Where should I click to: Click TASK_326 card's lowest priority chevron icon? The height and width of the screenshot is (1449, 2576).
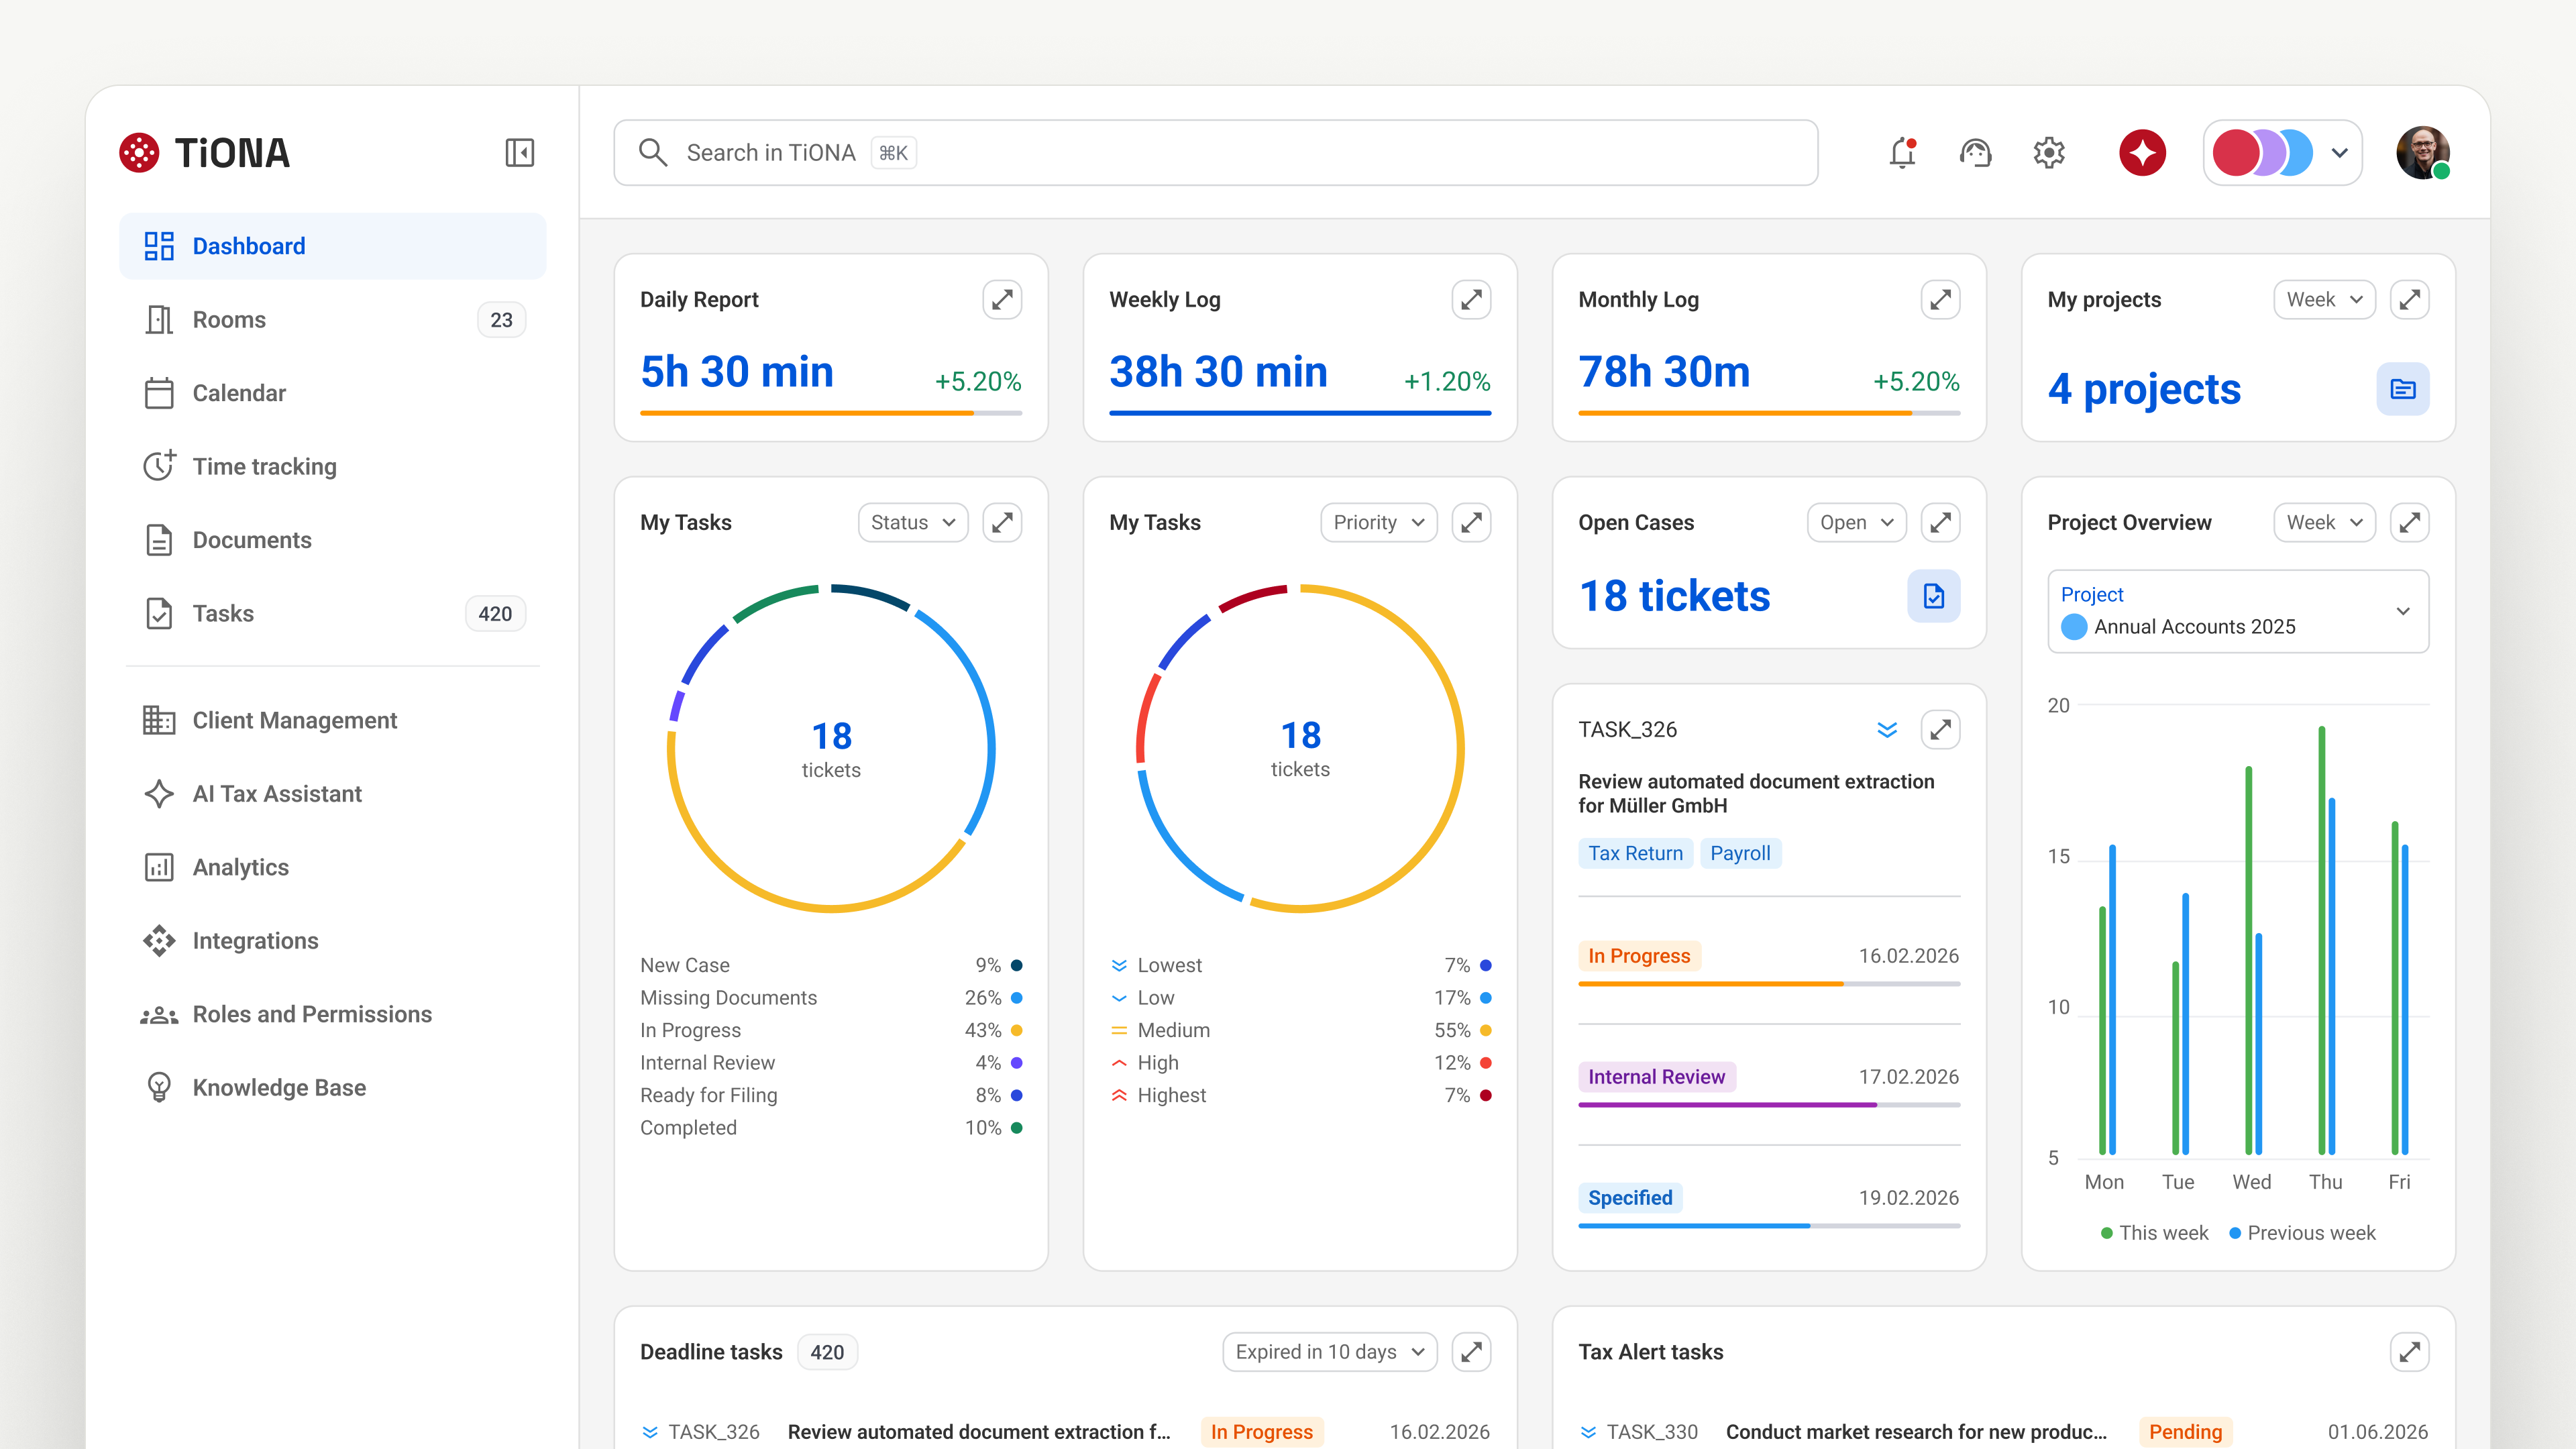tap(1887, 729)
